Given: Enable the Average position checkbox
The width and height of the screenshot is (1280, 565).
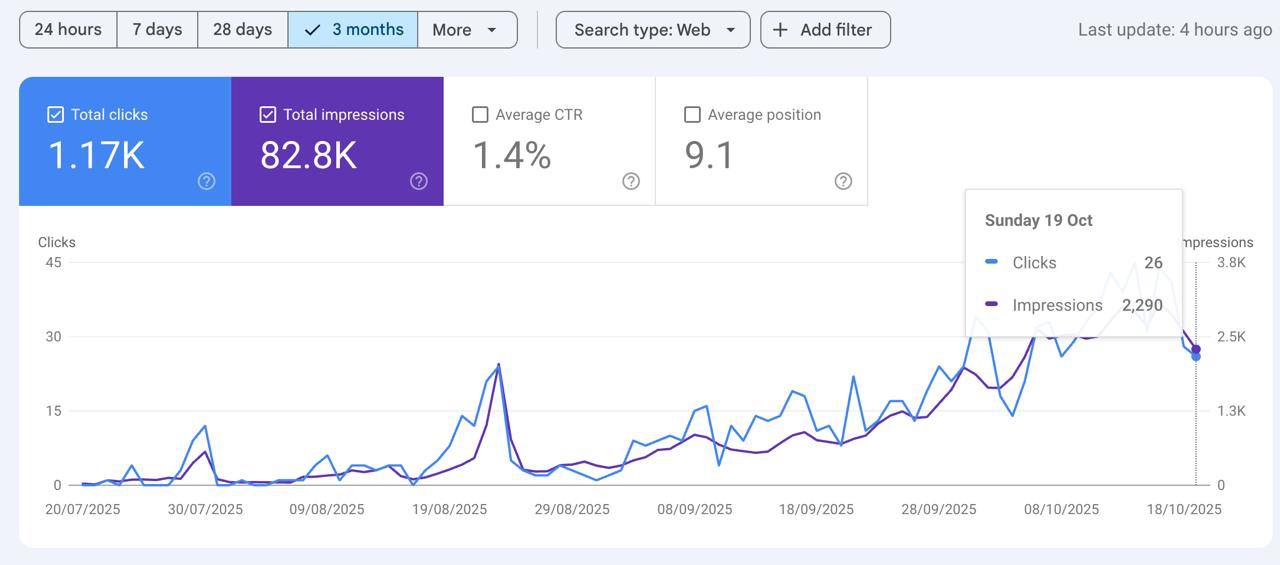Looking at the screenshot, I should tap(692, 115).
